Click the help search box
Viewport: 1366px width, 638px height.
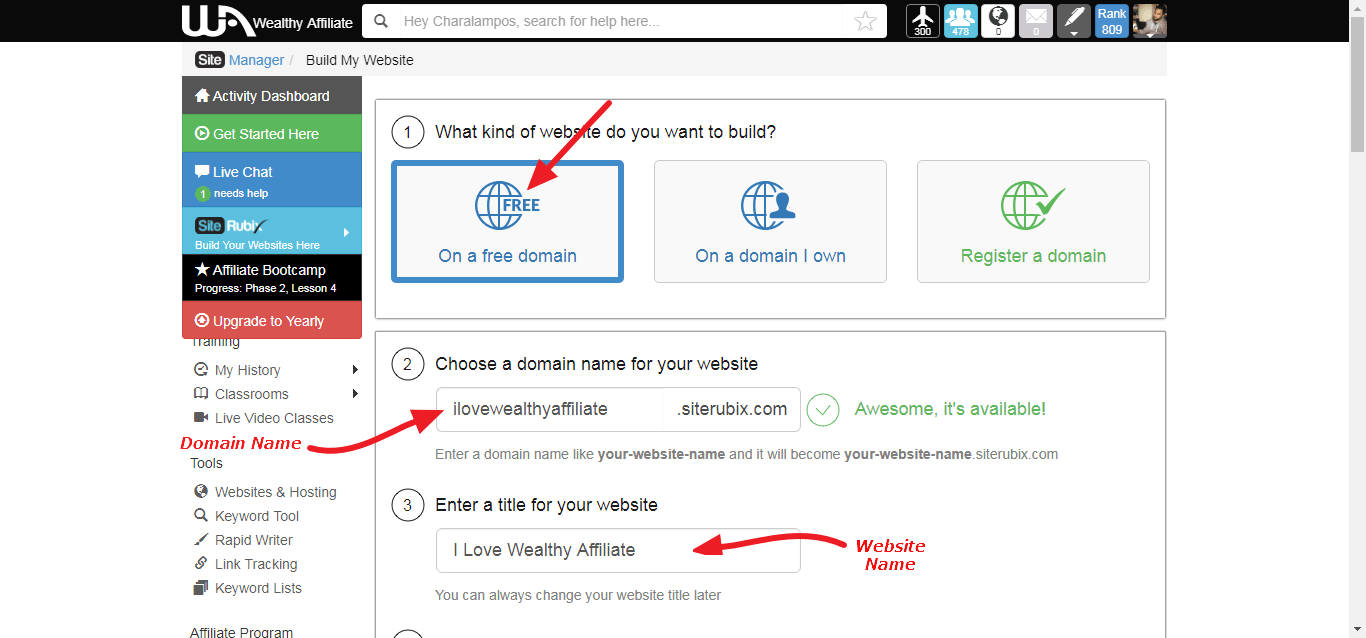625,21
